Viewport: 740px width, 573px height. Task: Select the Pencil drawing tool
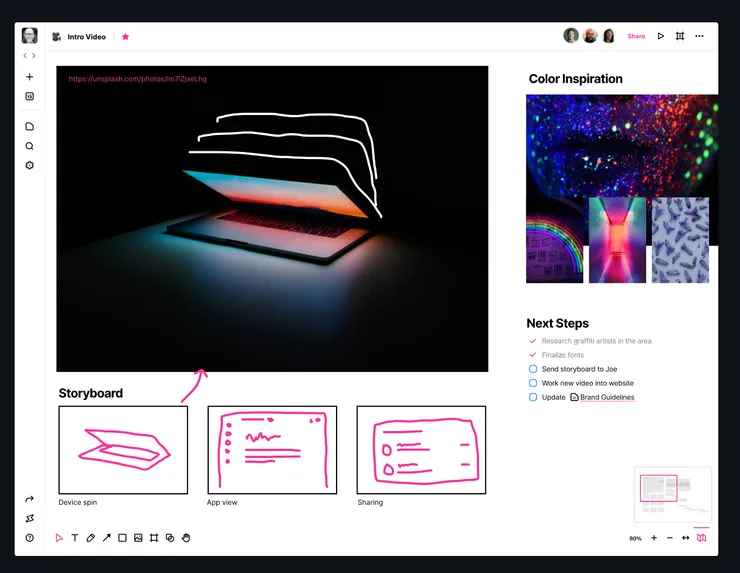[91, 538]
